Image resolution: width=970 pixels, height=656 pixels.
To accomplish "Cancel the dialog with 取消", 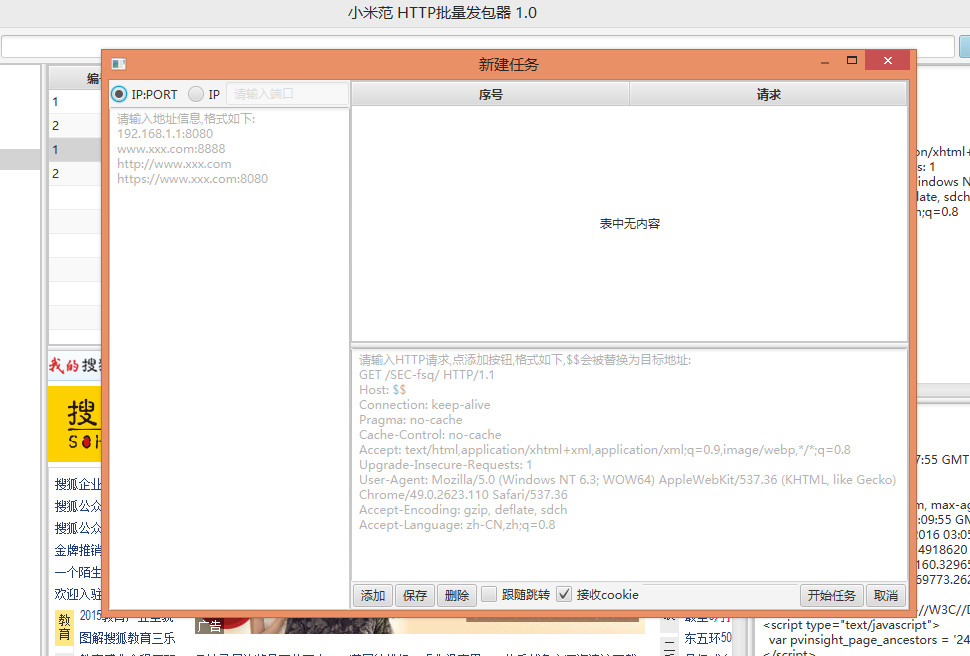I will [886, 595].
